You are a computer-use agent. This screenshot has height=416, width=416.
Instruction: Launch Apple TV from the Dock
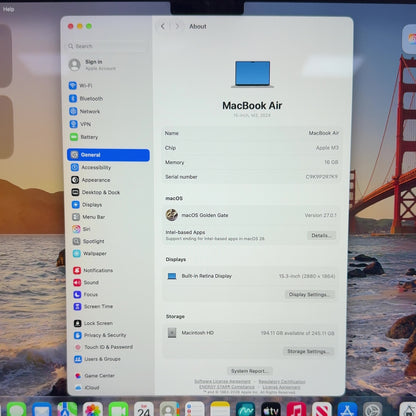[x=271, y=410]
